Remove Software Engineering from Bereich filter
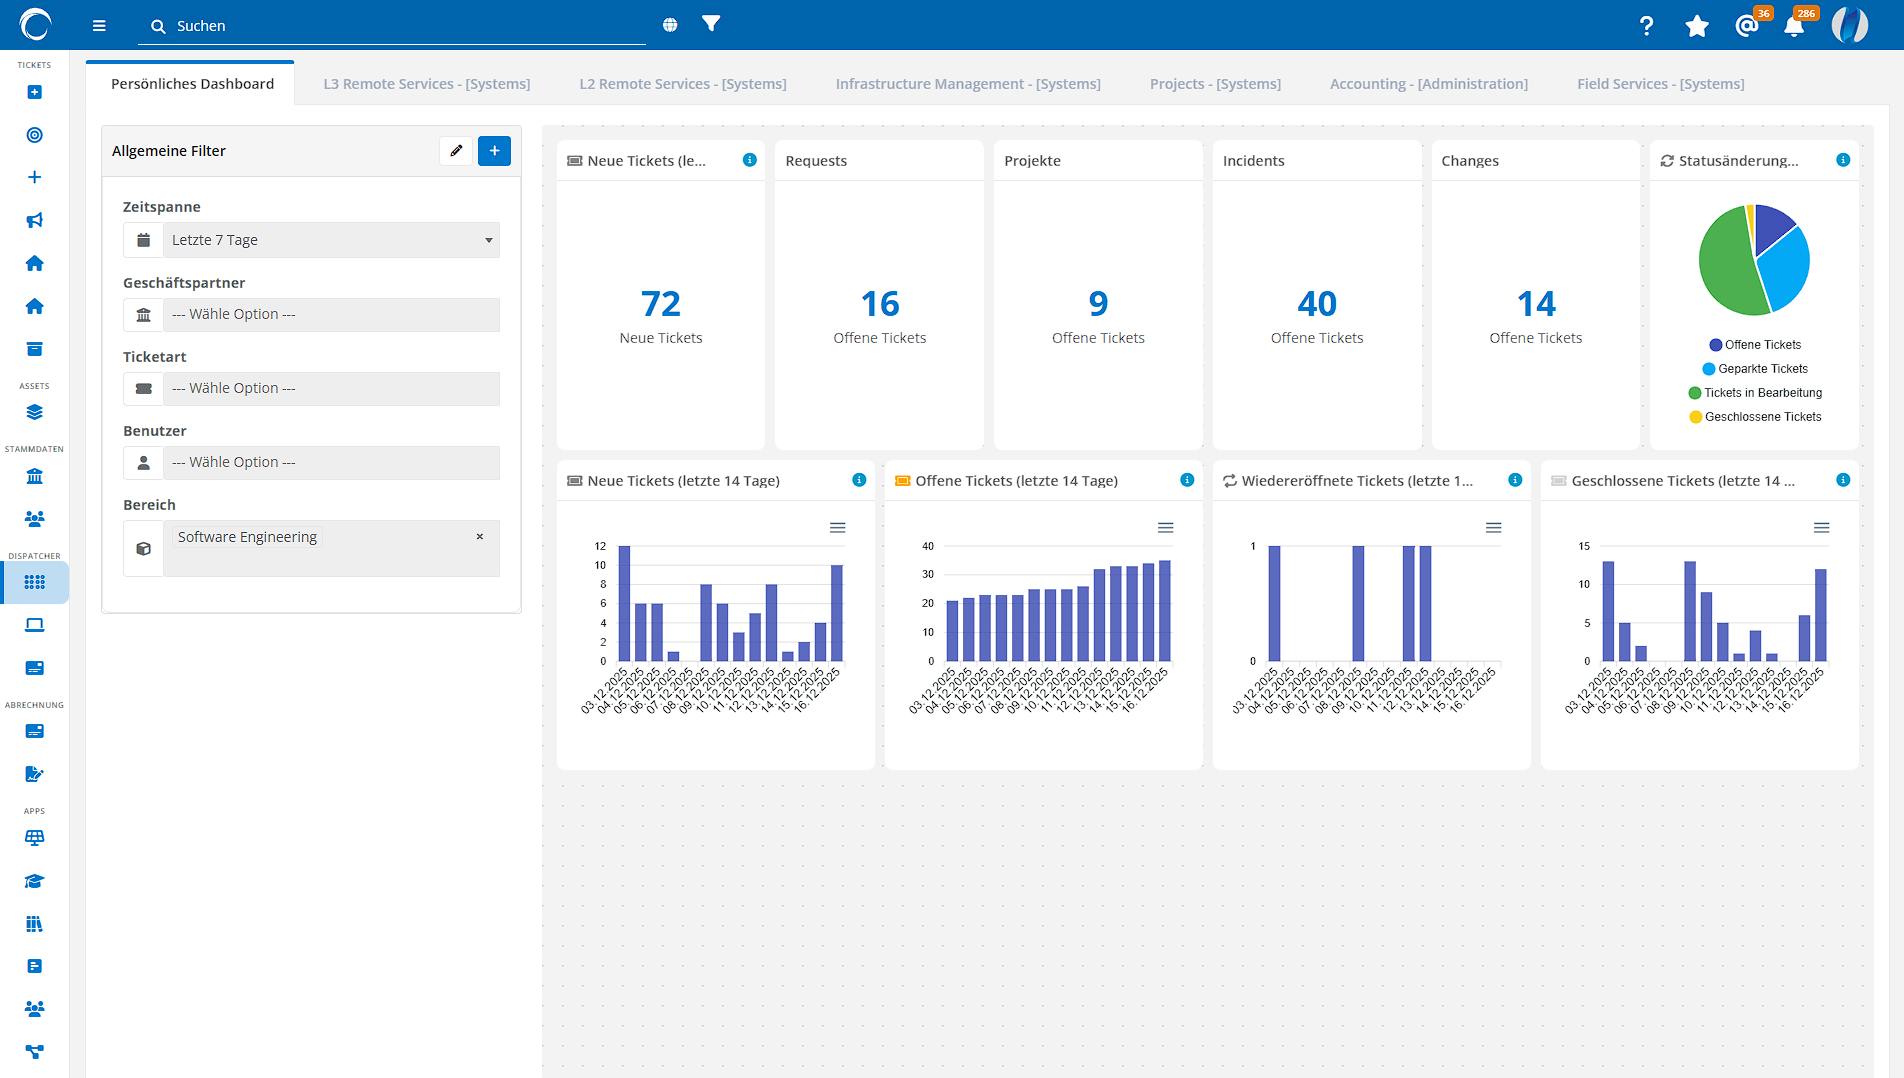 [480, 537]
